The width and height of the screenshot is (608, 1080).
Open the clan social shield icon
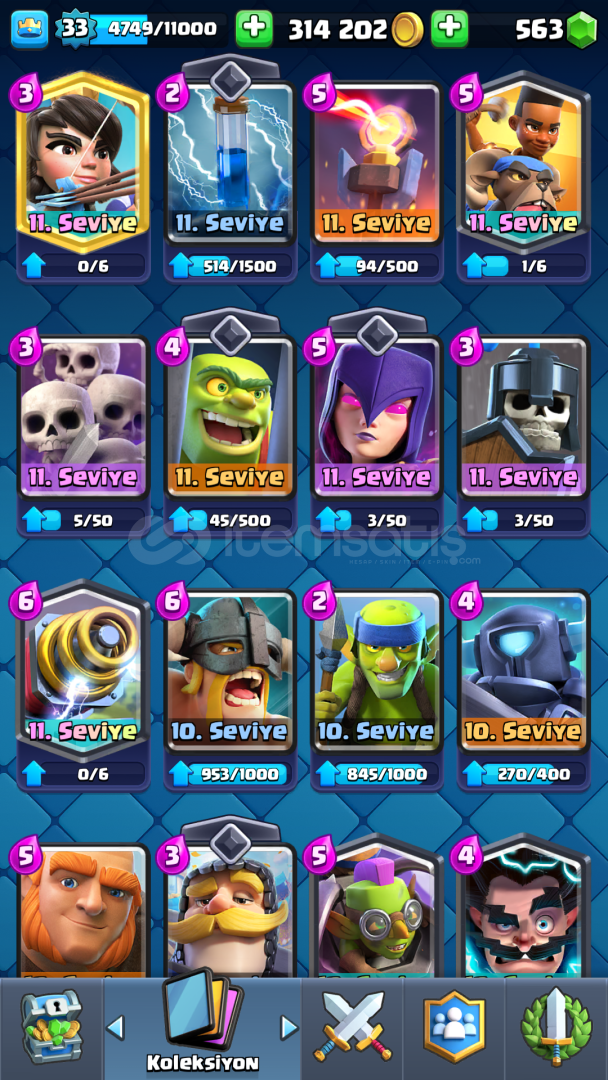pyautogui.click(x=454, y=1026)
